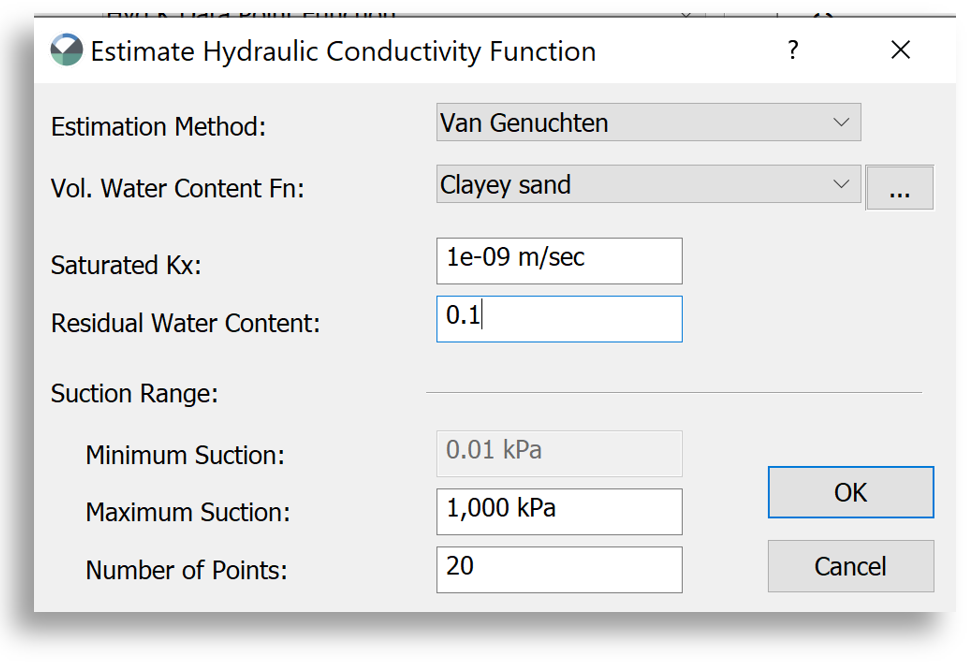
Task: Click the grayed-out Minimum Suction field
Action: pos(558,452)
